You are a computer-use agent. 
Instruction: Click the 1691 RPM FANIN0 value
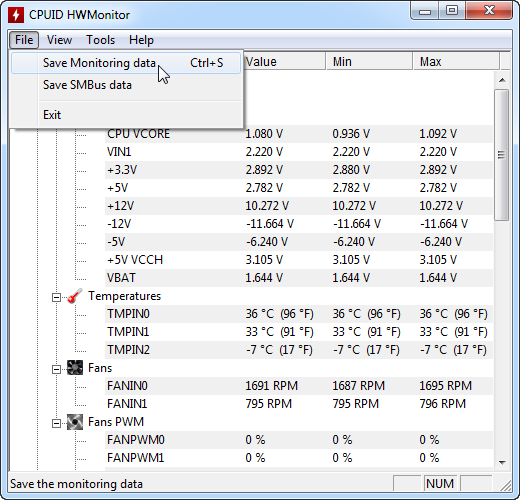(x=271, y=386)
